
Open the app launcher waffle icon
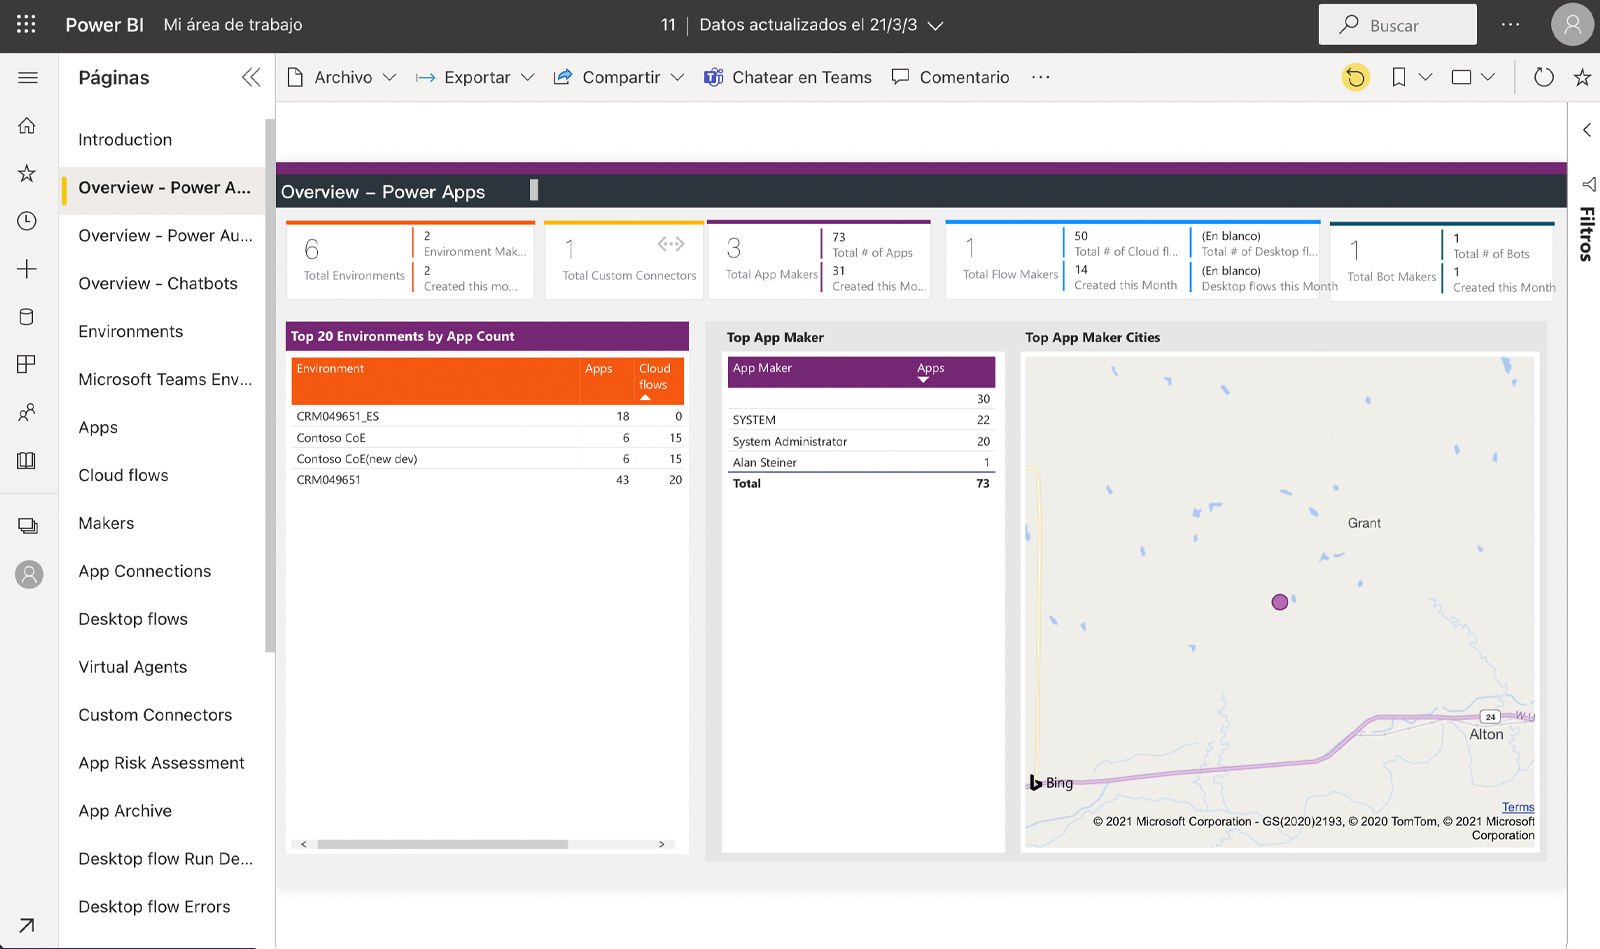click(x=26, y=25)
